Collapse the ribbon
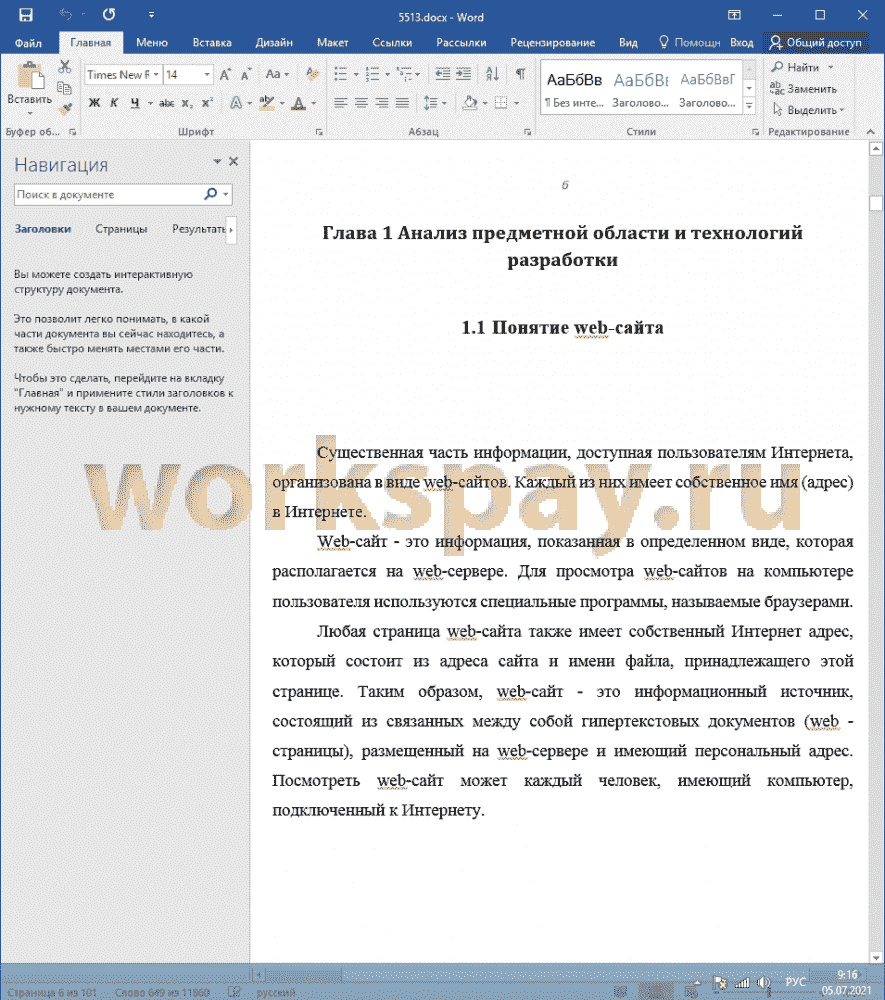The image size is (885, 1000). 871,132
